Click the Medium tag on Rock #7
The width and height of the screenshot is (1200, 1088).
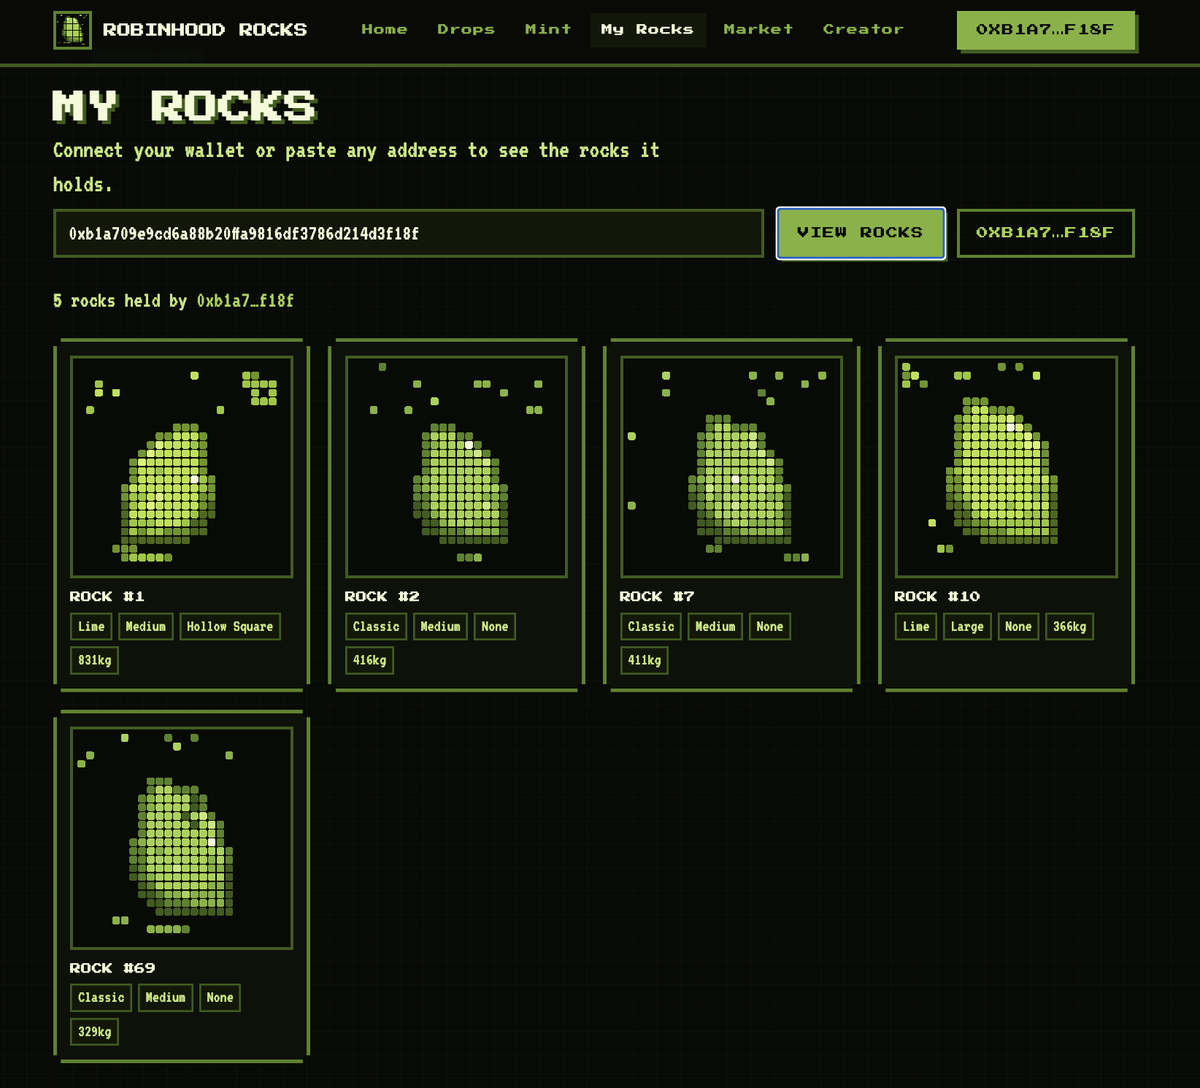pos(716,627)
